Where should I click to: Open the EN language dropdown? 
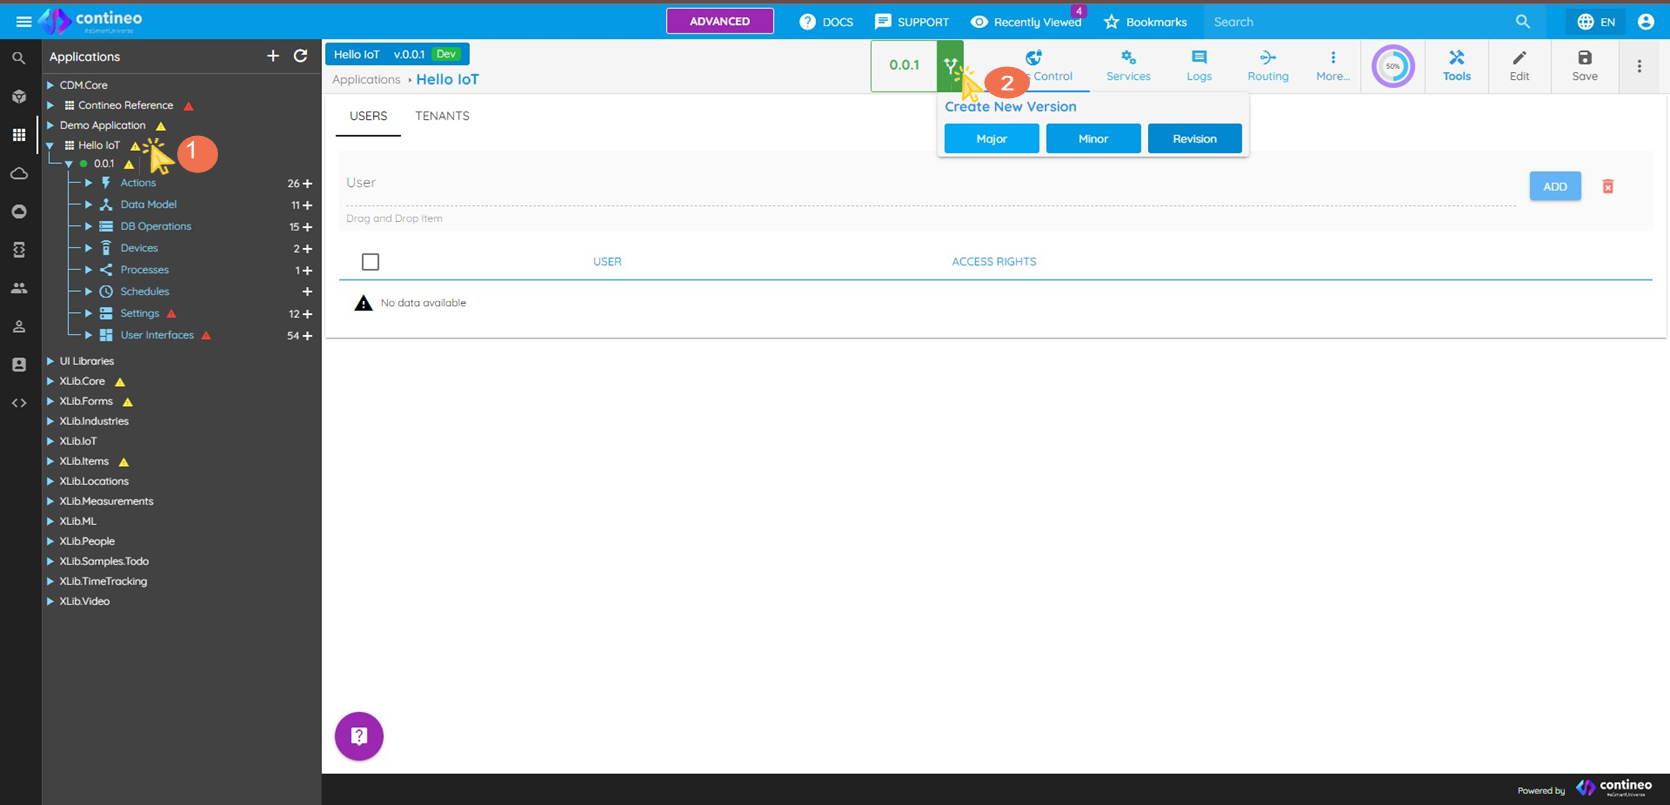click(x=1596, y=22)
